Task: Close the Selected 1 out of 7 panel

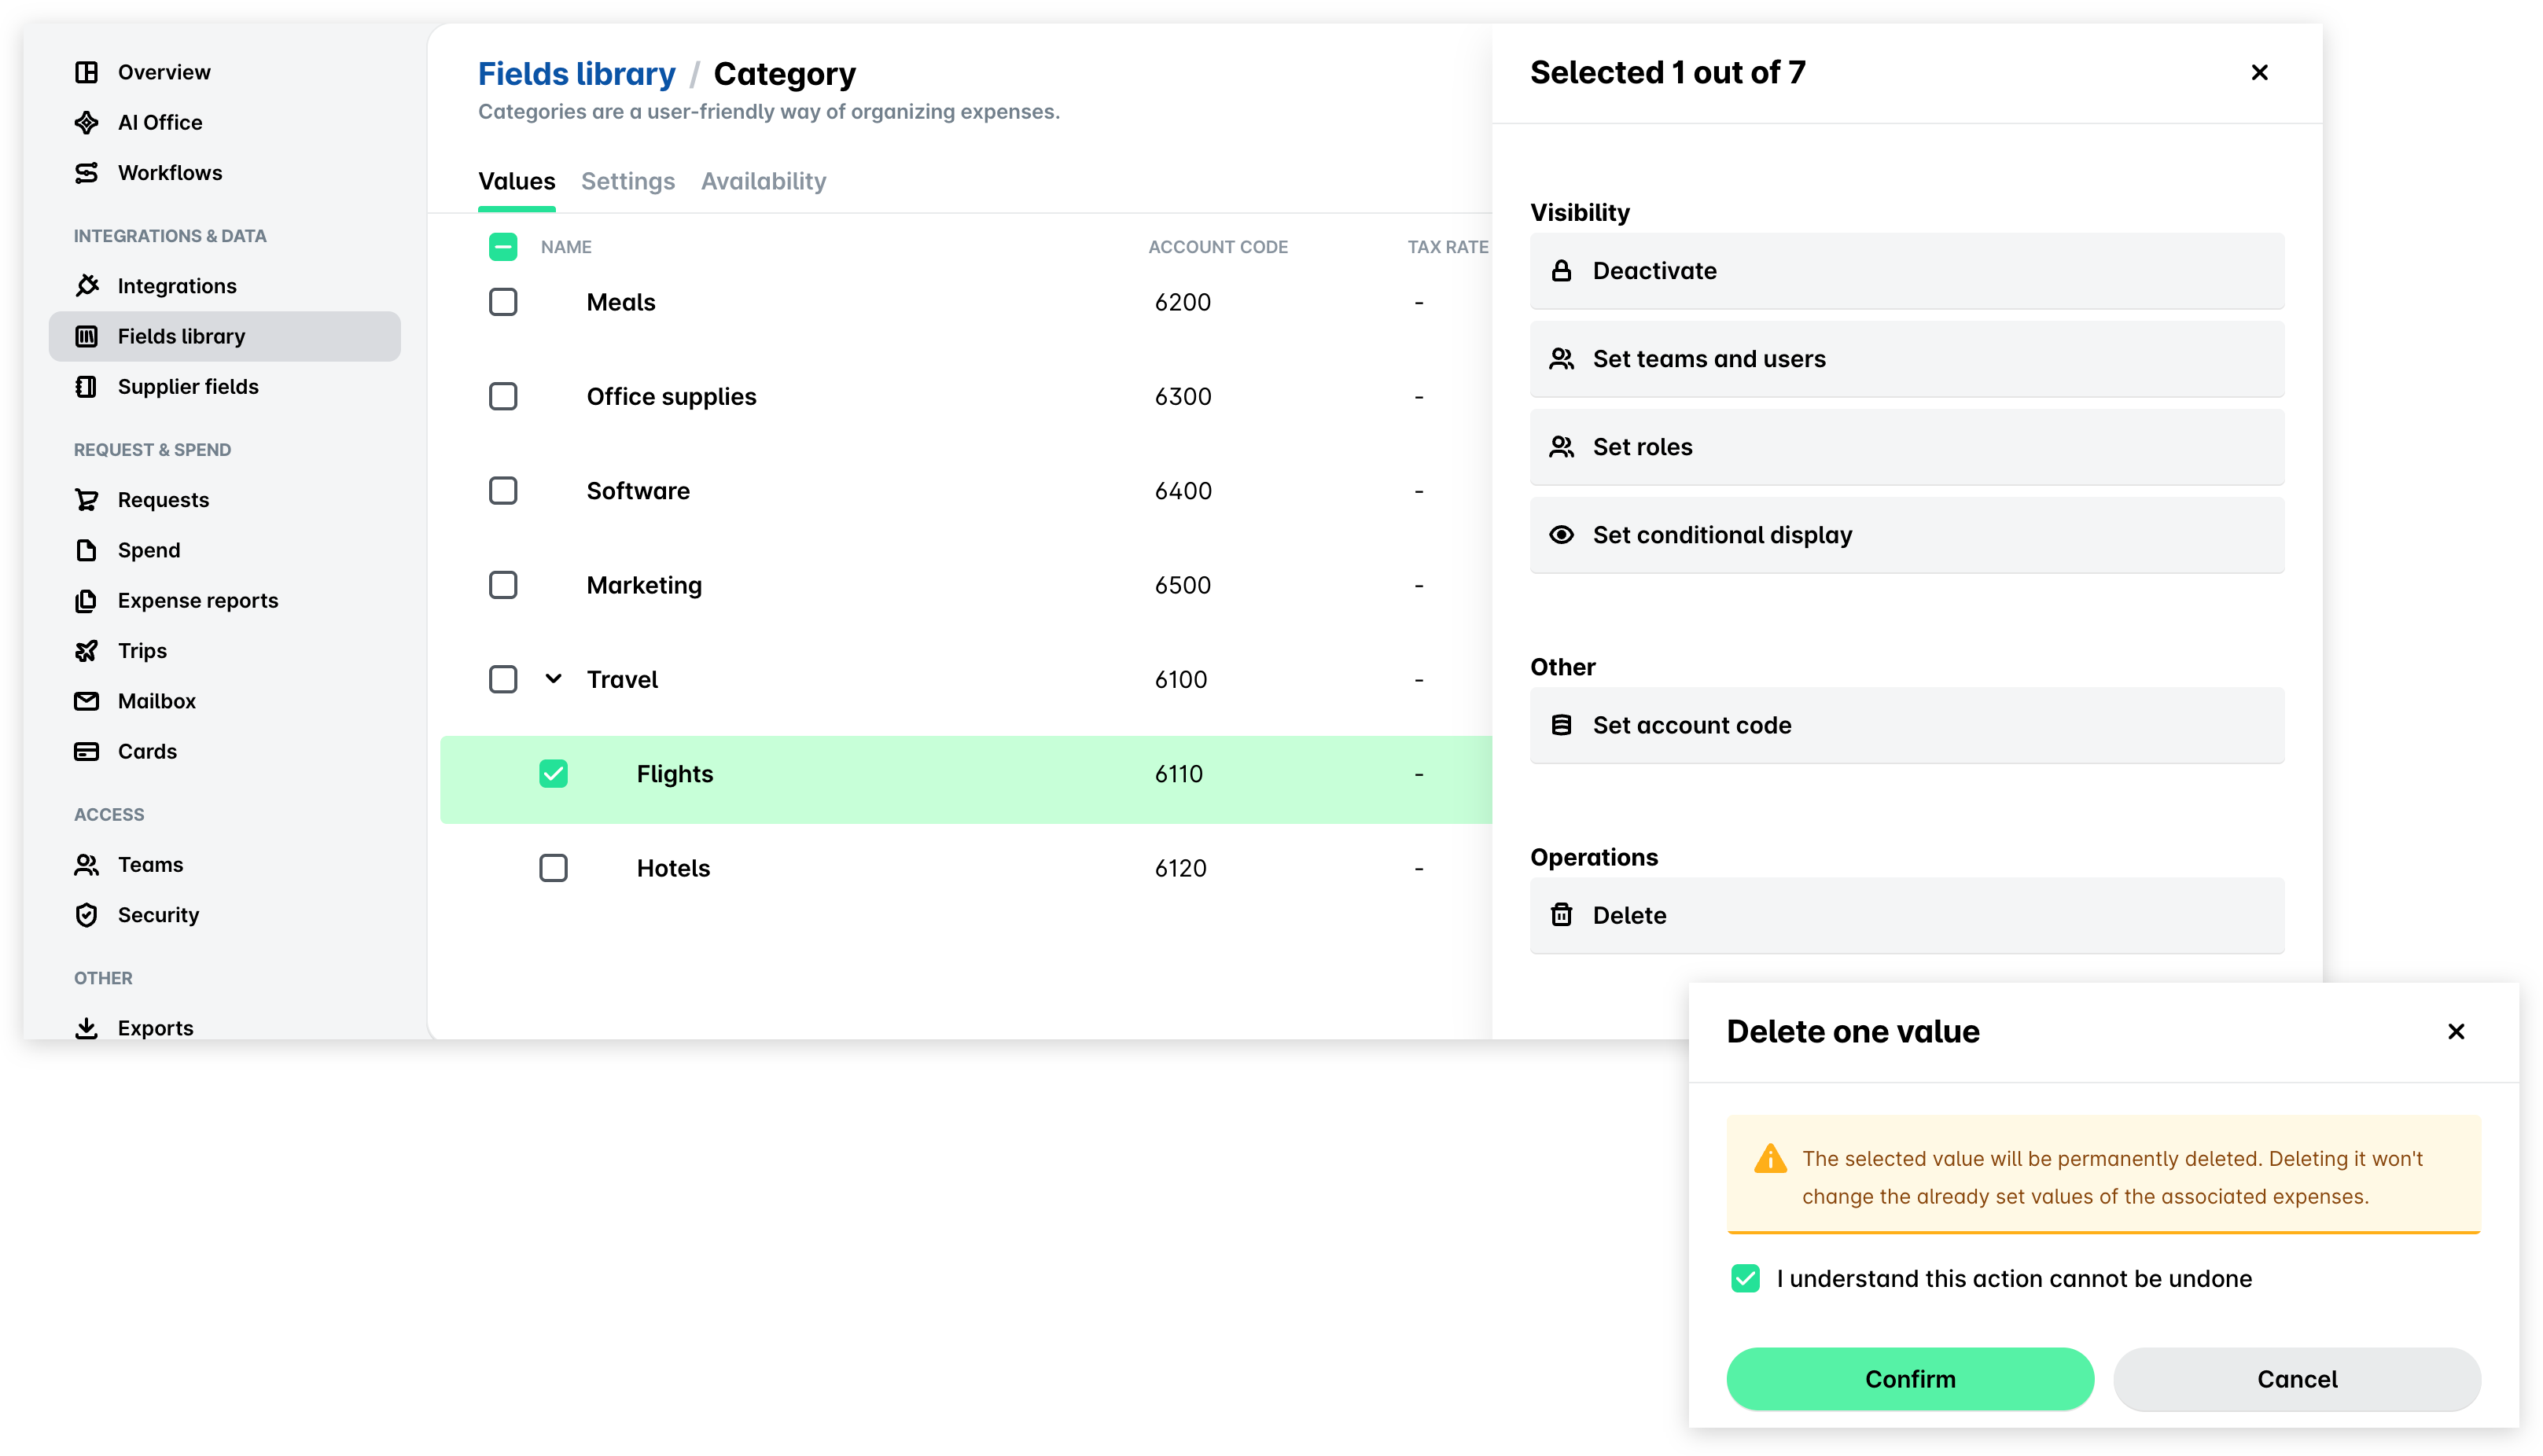Action: point(2259,72)
